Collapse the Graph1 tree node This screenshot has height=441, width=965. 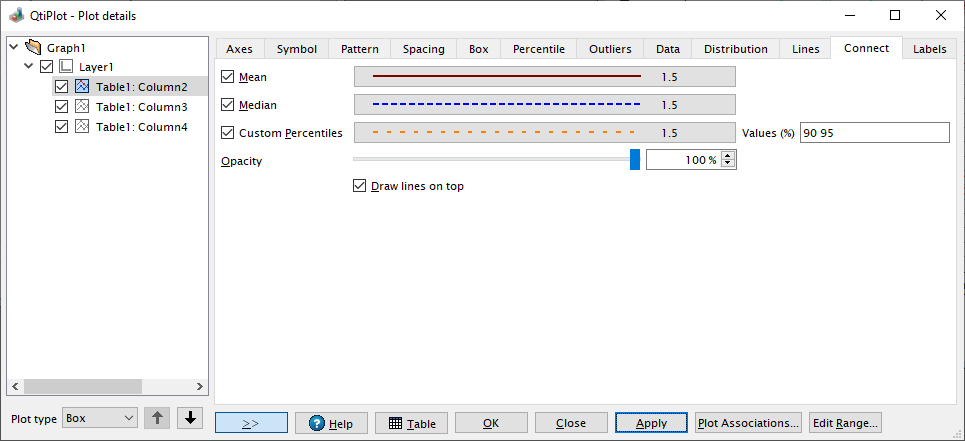[x=14, y=47]
